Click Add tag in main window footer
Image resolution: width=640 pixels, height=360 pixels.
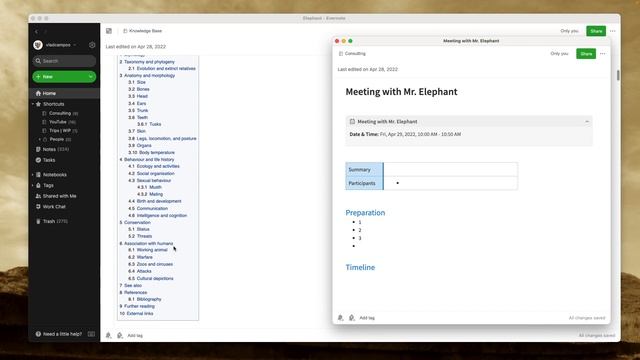pos(135,336)
